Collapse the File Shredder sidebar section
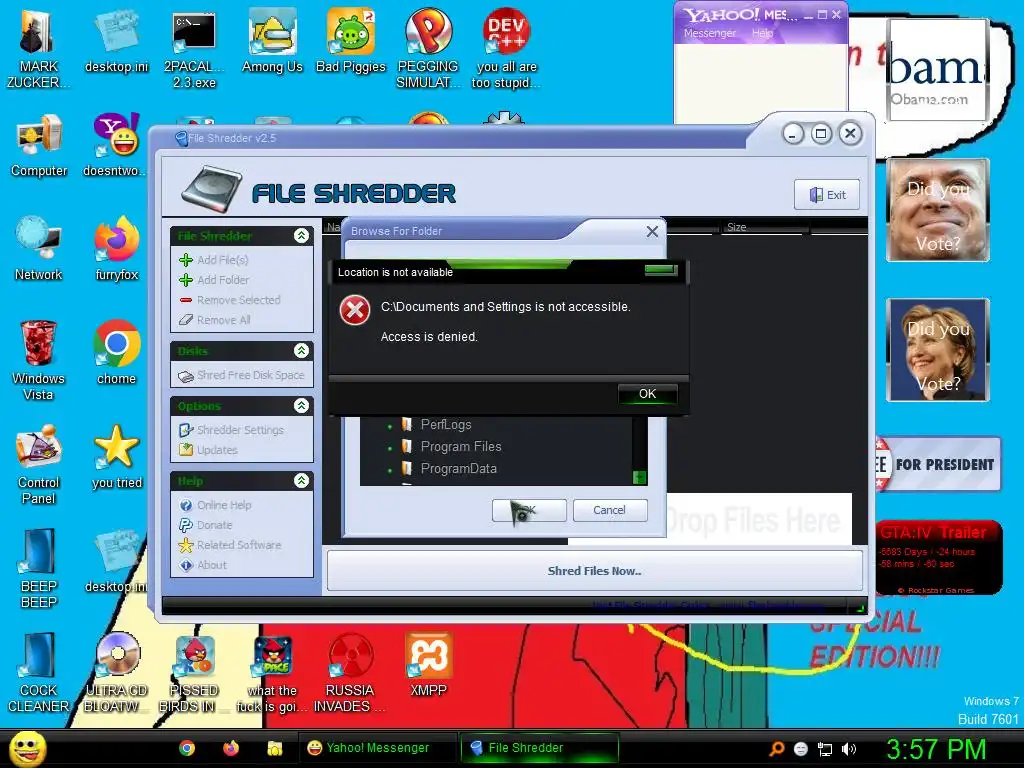1024x768 pixels. click(x=301, y=236)
